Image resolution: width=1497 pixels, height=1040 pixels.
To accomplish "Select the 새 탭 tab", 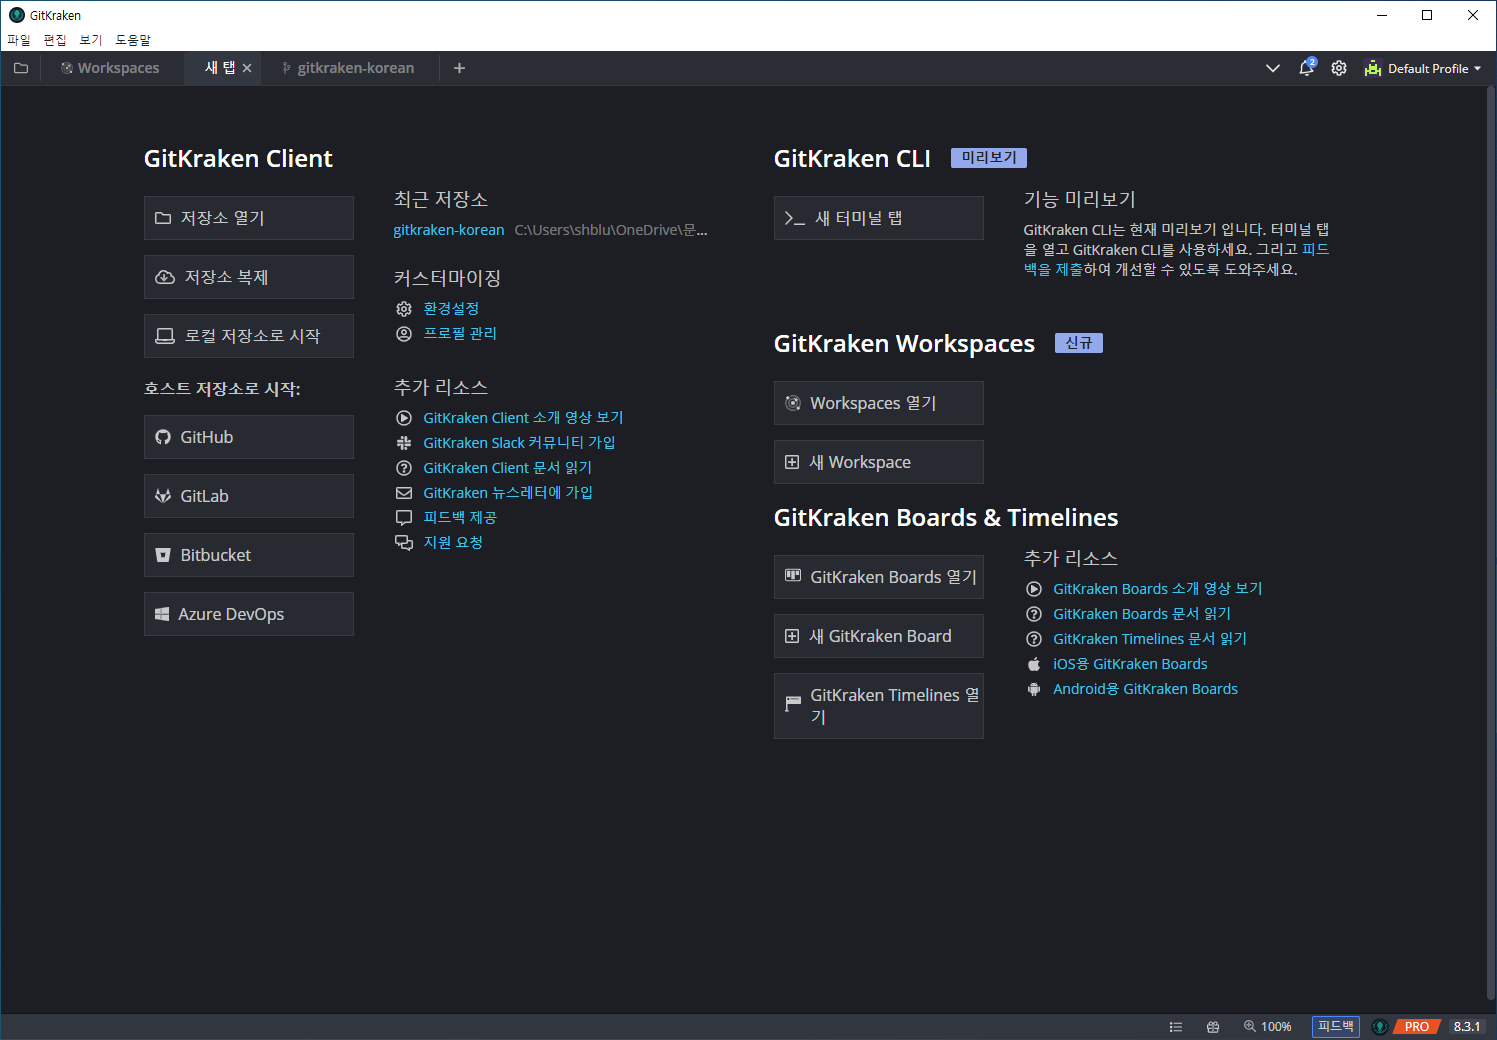I will pyautogui.click(x=220, y=68).
